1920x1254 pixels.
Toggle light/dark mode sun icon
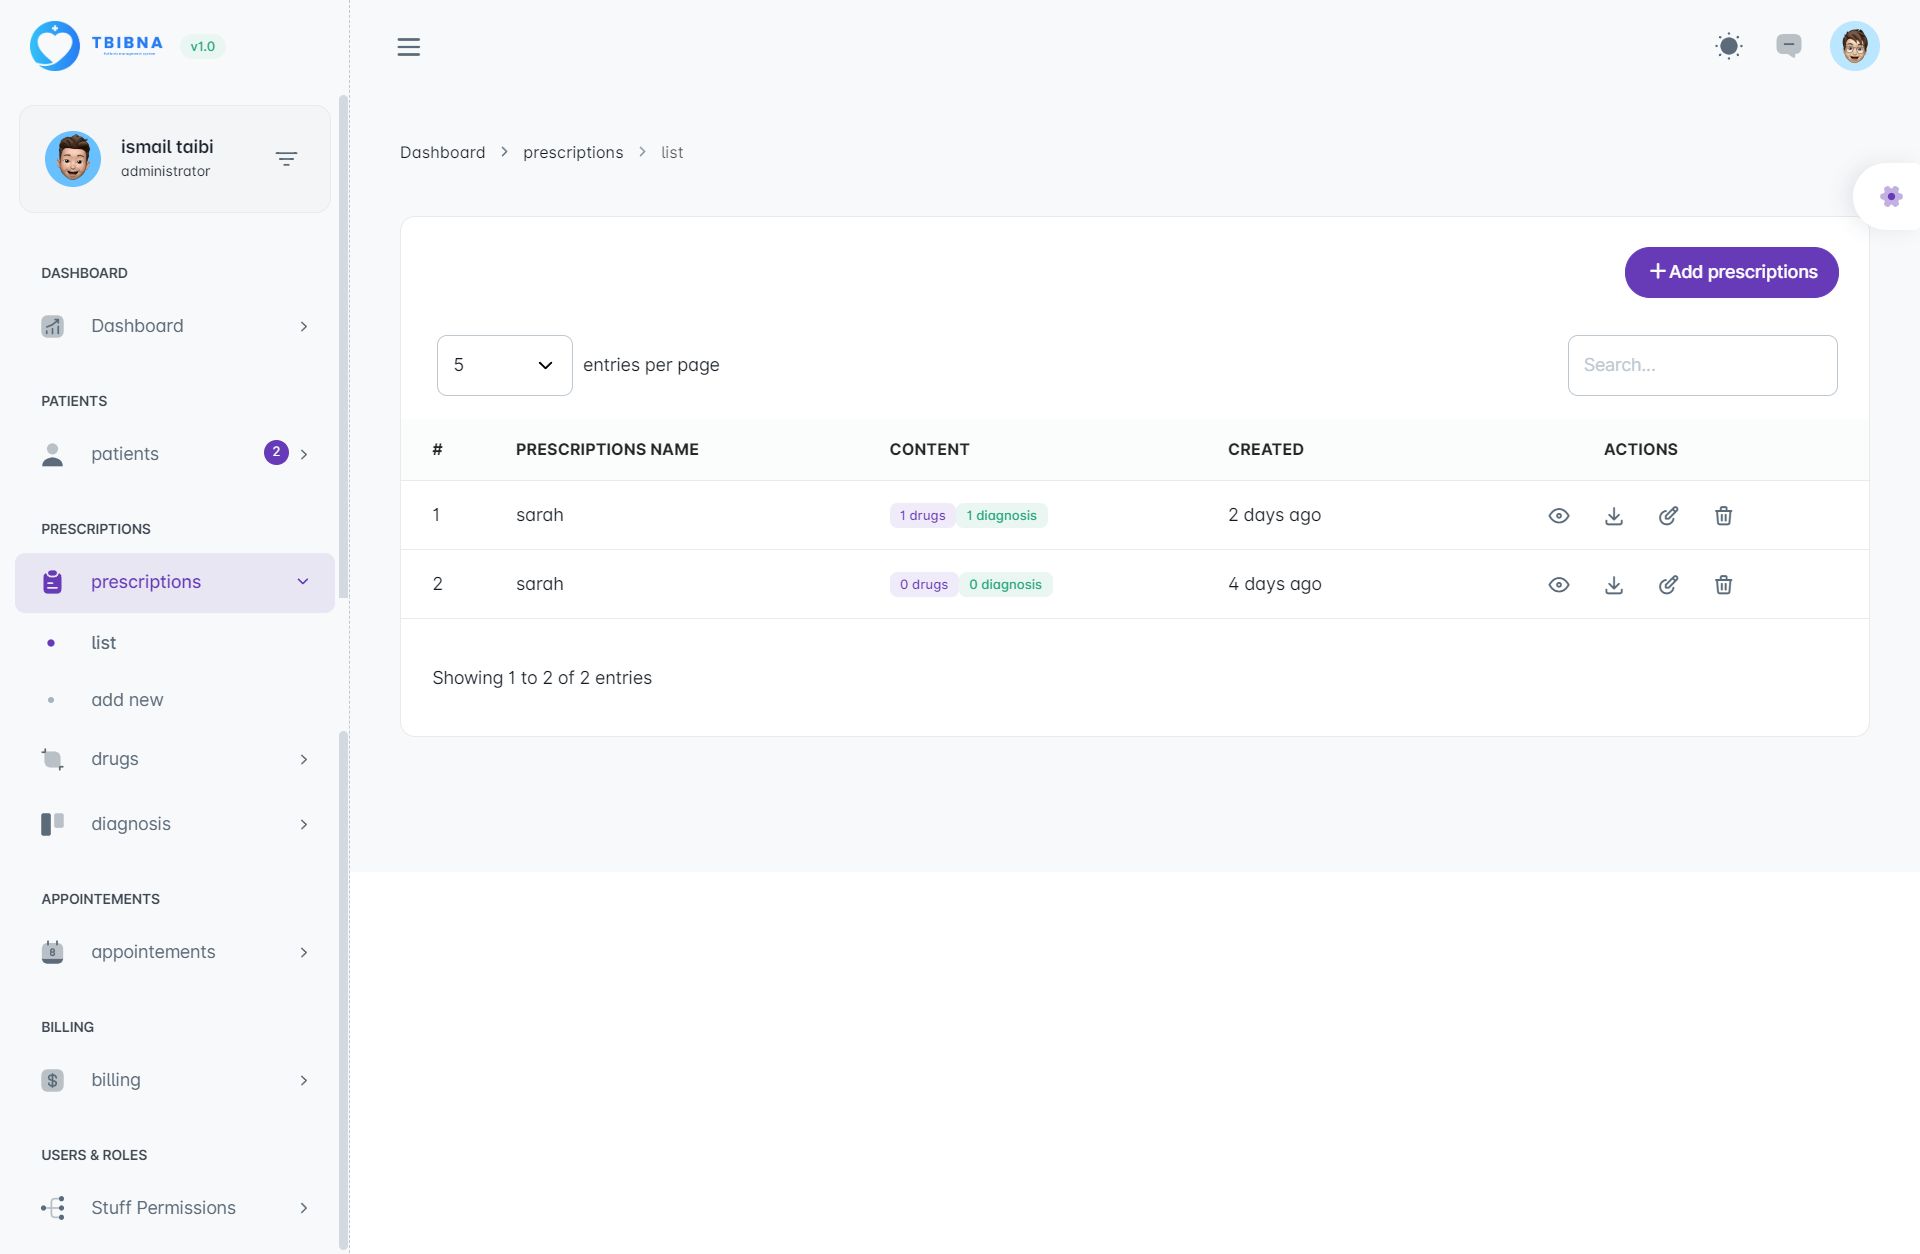[x=1728, y=46]
